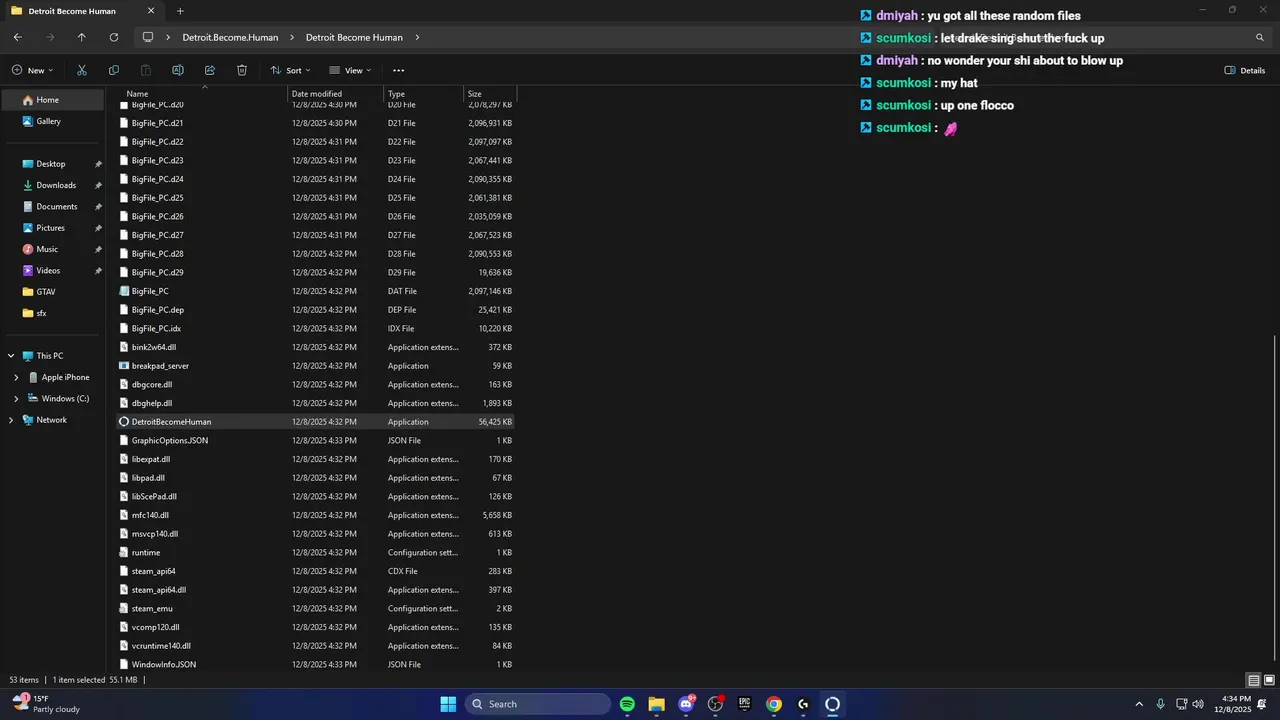Toggle the Details pane button
Screen dimensions: 1280x720
[x=1245, y=70]
